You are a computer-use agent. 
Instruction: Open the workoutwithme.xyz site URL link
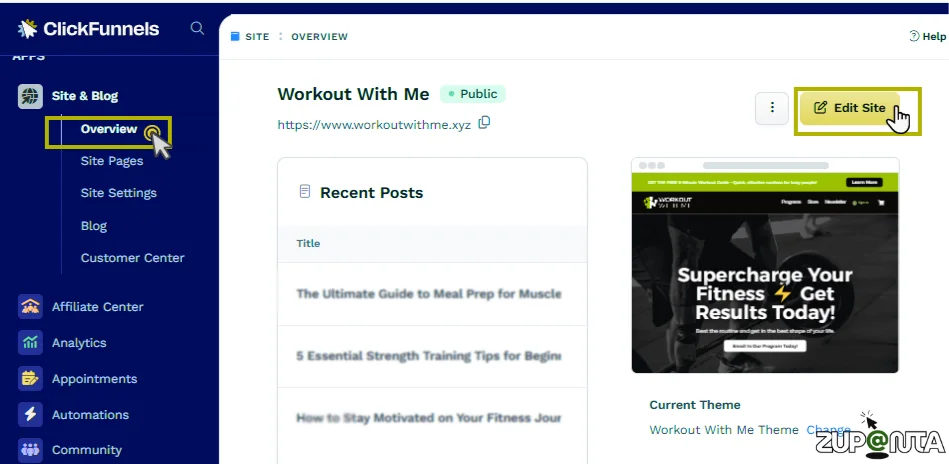tap(374, 125)
